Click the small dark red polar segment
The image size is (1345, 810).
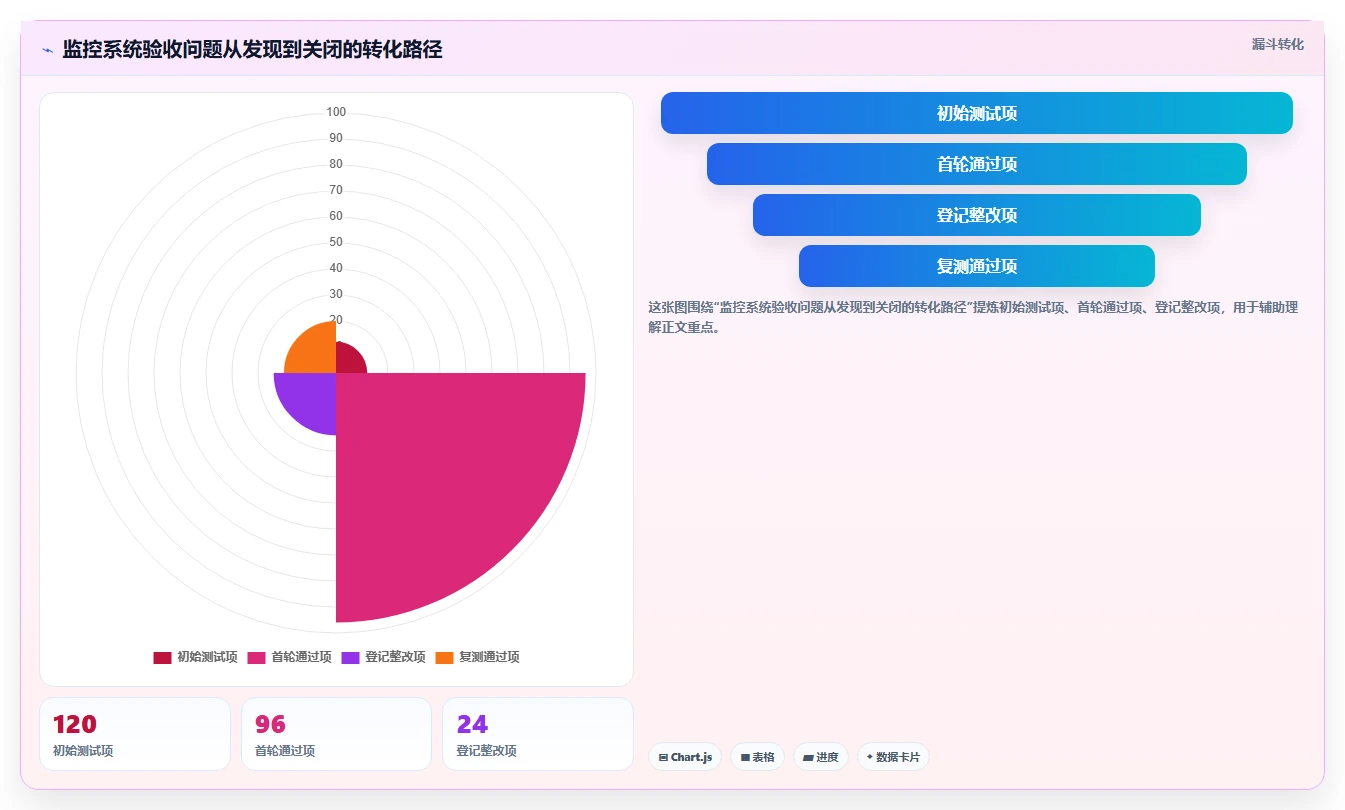[x=348, y=360]
